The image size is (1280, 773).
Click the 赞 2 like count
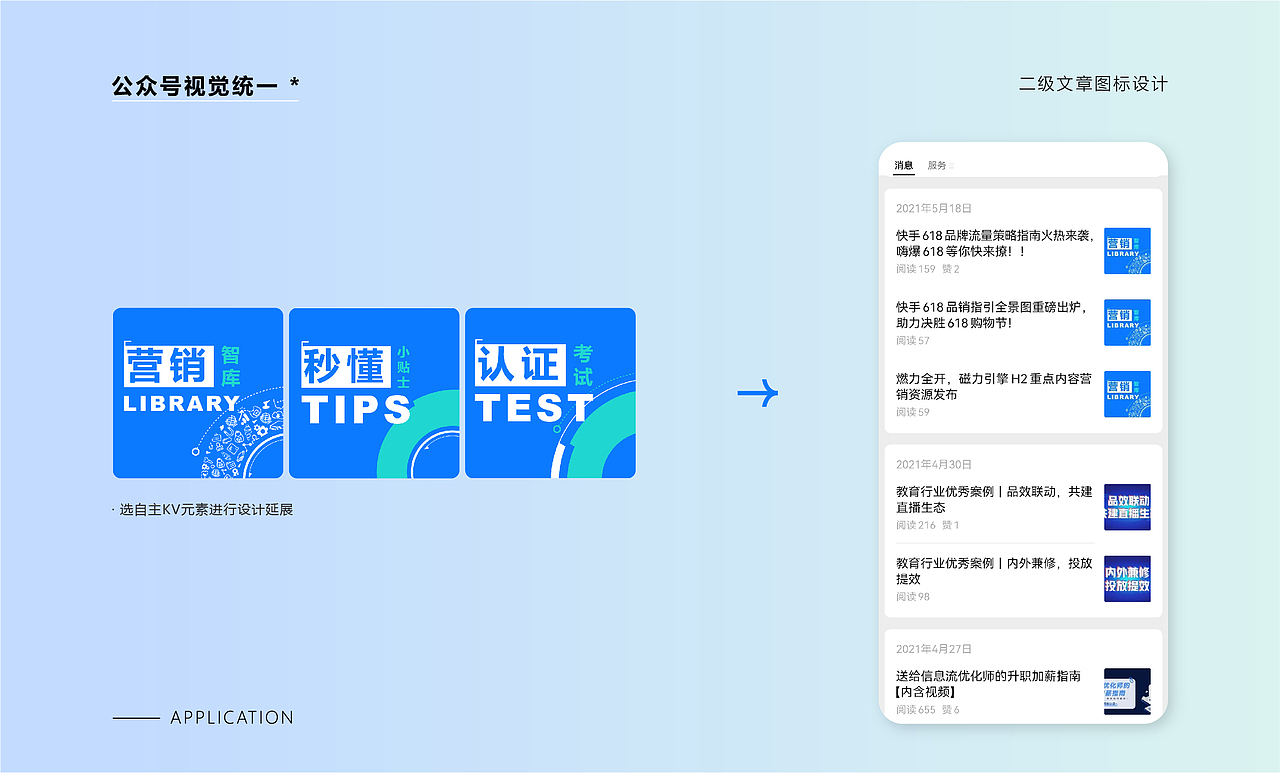[951, 269]
